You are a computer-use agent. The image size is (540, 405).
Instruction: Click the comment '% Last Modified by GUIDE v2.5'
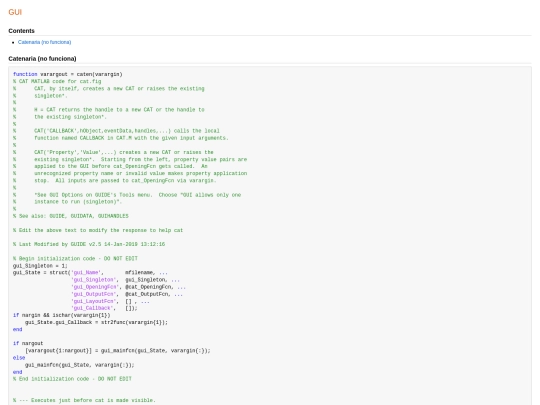point(89,244)
